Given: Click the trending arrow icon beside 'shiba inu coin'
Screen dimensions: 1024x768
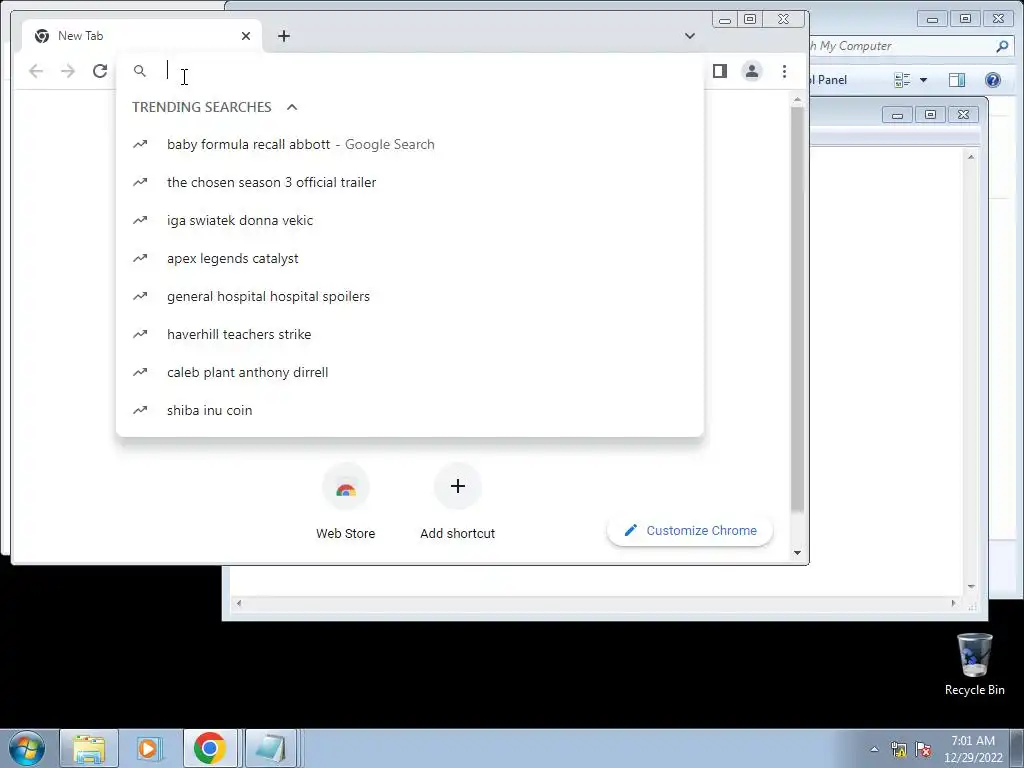Looking at the screenshot, I should pyautogui.click(x=140, y=410).
